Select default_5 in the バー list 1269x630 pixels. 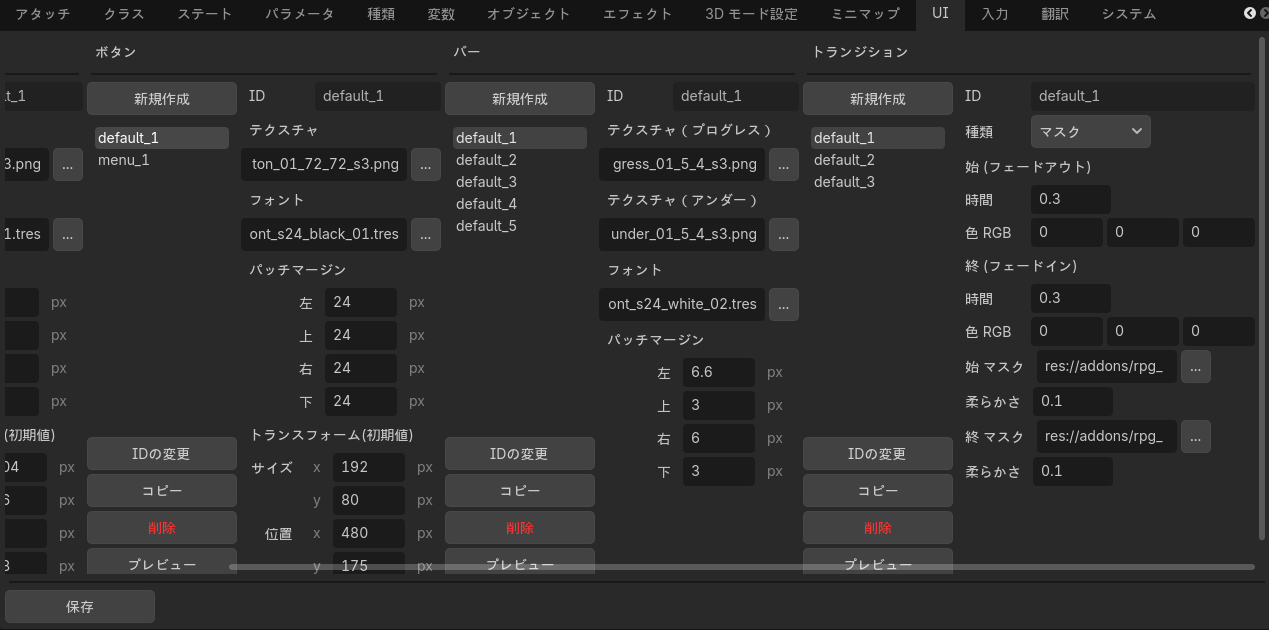click(x=520, y=226)
